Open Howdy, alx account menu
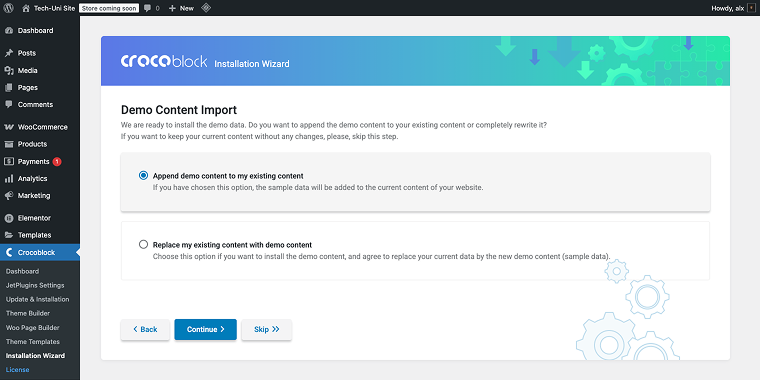 734,8
